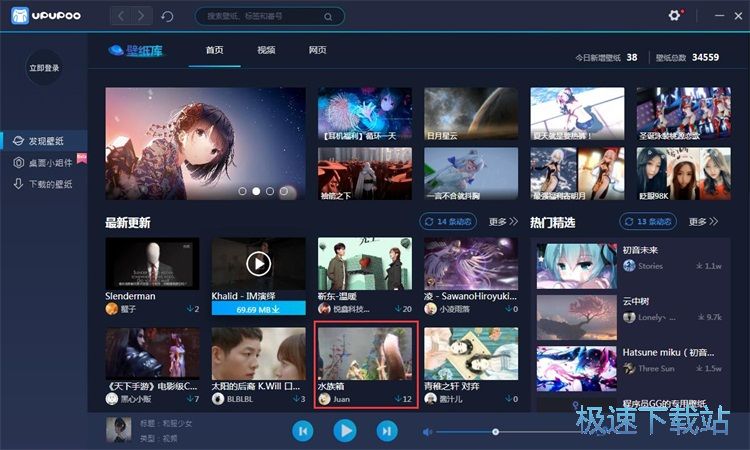Click the 壁纸库 cloud logo
This screenshot has width=750, height=450.
tap(136, 50)
